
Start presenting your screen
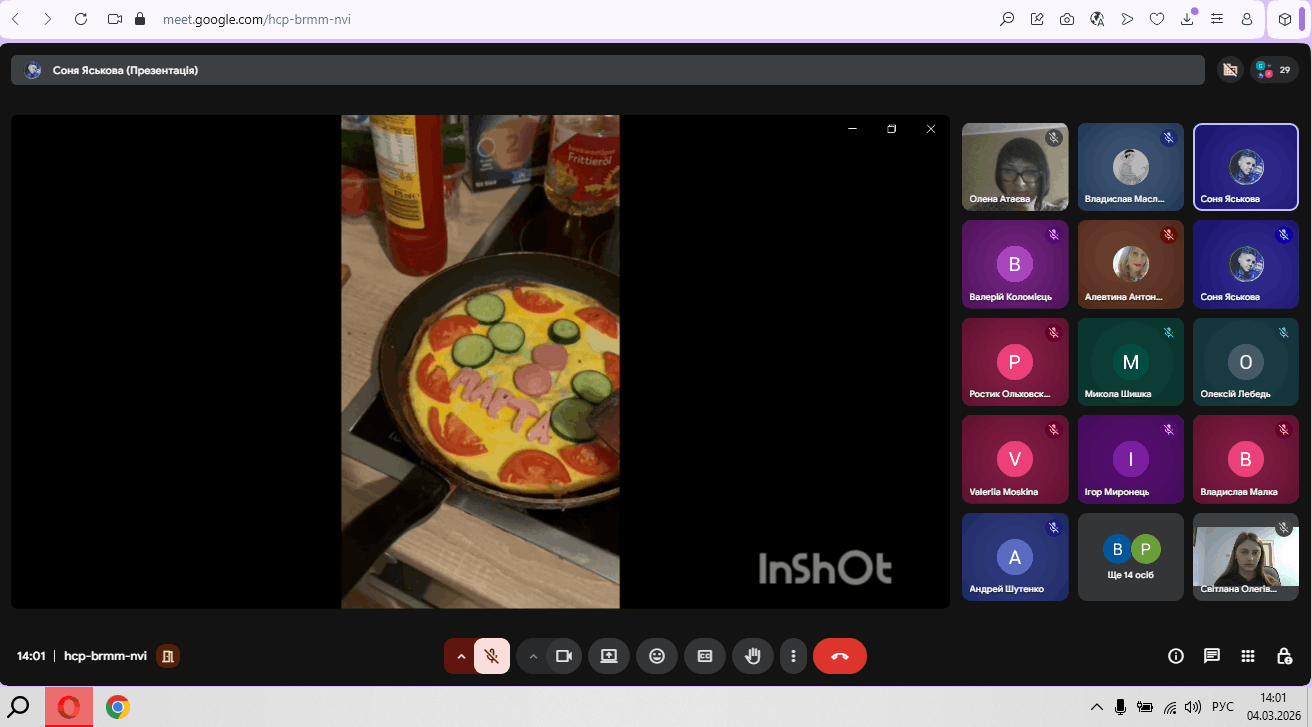tap(608, 656)
